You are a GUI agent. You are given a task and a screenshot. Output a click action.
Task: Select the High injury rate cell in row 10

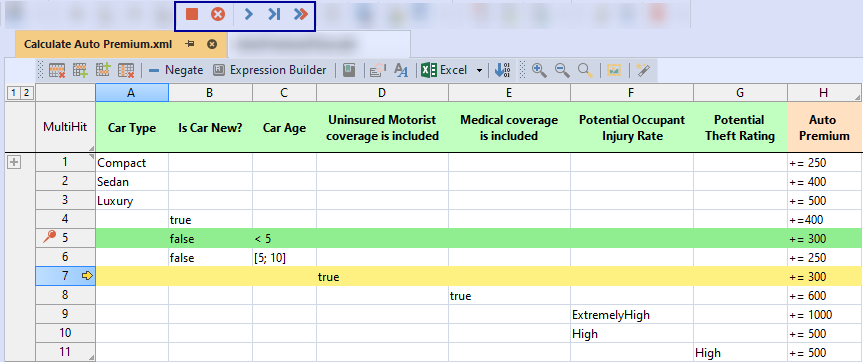(x=632, y=334)
